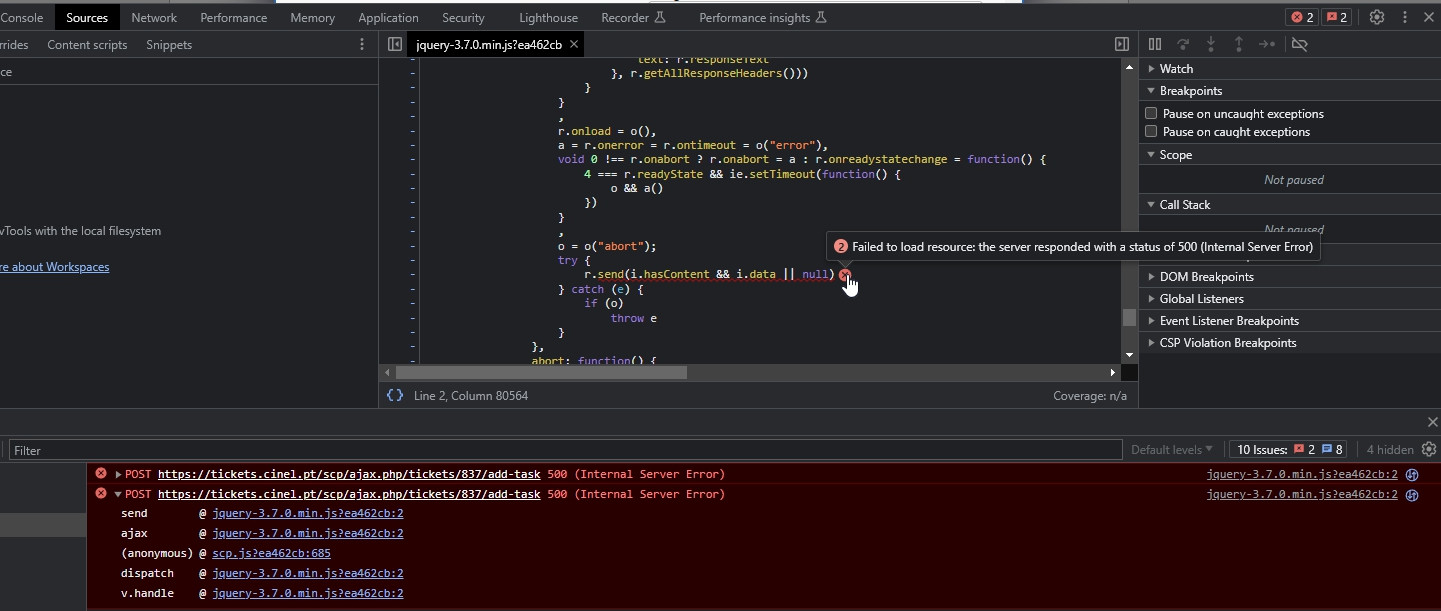
Task: Expand CSP Violation Breakpoints section
Action: [x=1290, y=343]
